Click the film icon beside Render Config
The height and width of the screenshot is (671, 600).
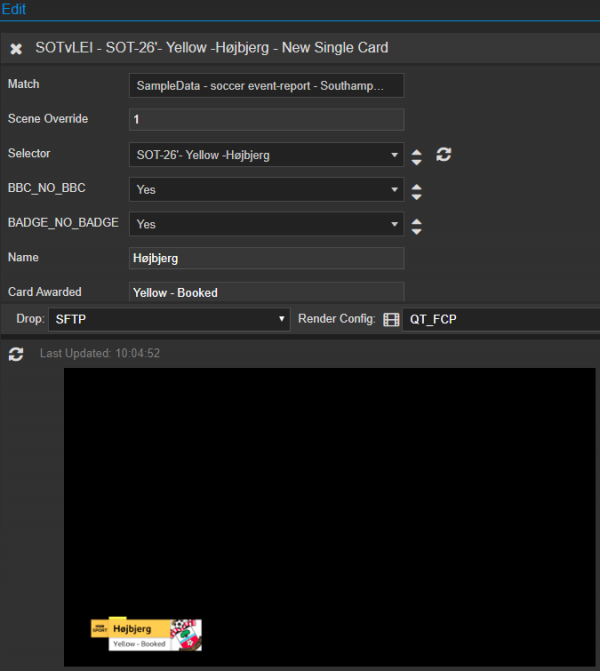tap(391, 320)
